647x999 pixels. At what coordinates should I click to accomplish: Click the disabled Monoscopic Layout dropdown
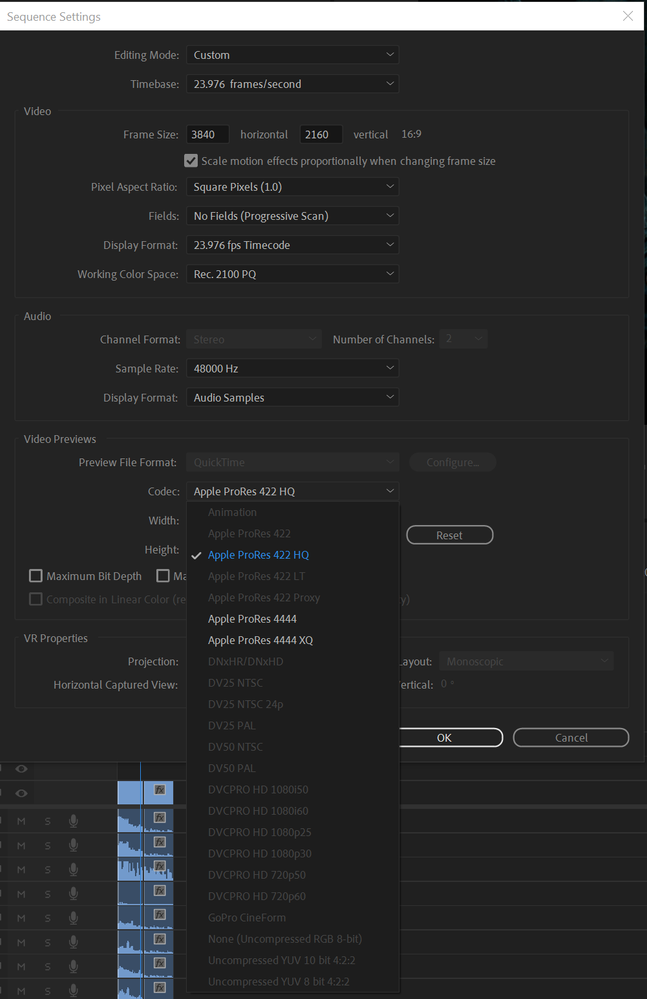point(527,661)
